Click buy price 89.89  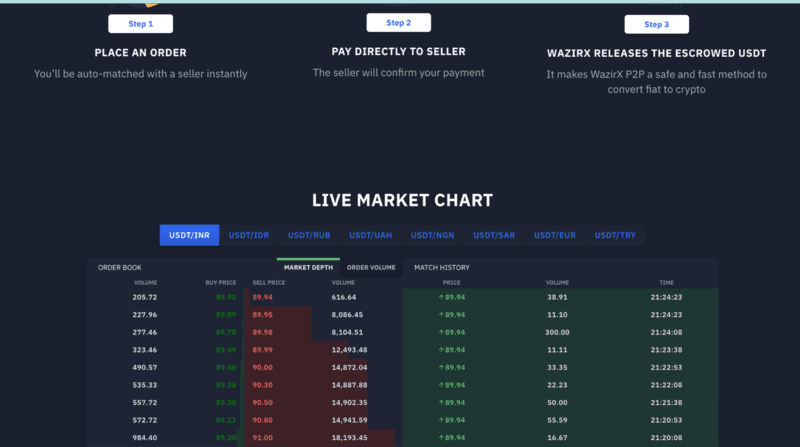(x=226, y=315)
